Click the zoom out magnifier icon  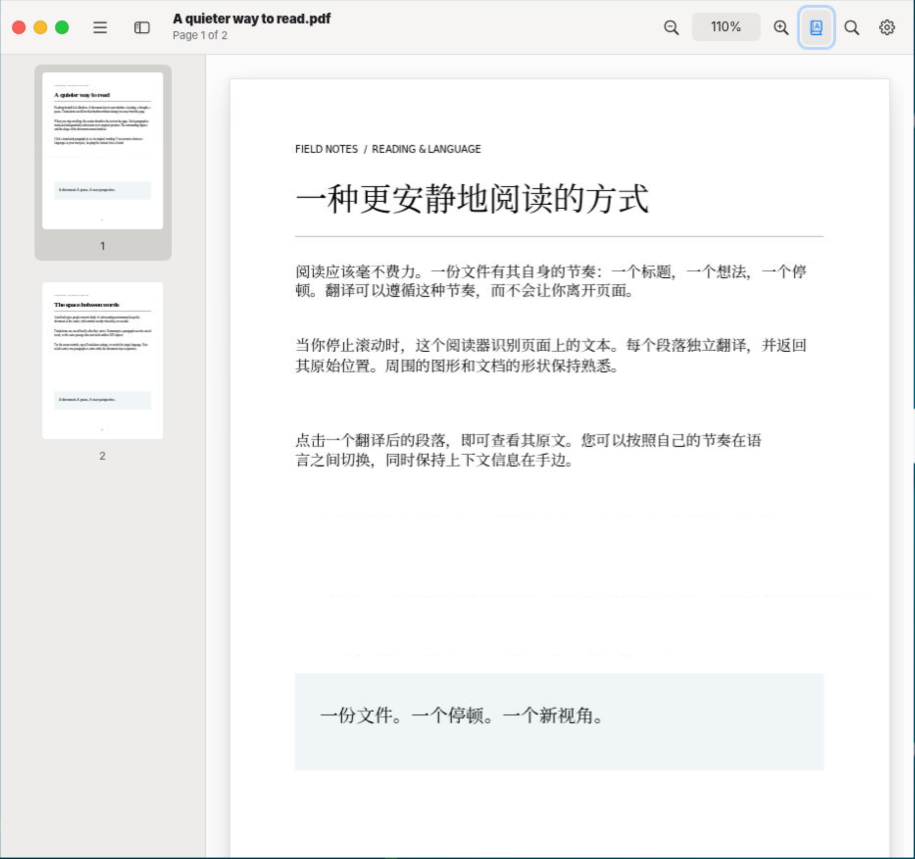(671, 27)
